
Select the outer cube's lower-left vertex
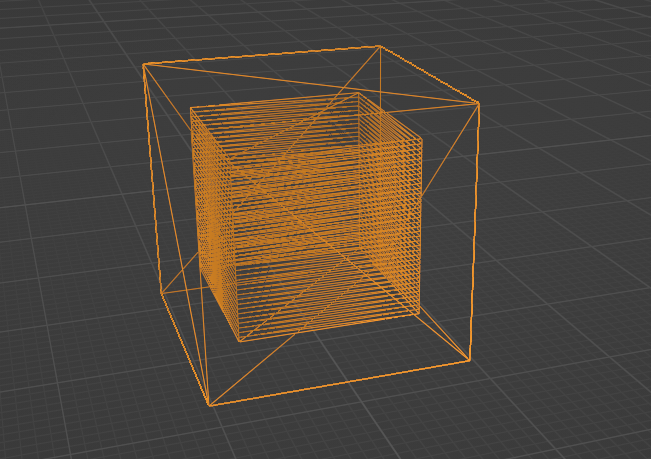pyautogui.click(x=161, y=293)
